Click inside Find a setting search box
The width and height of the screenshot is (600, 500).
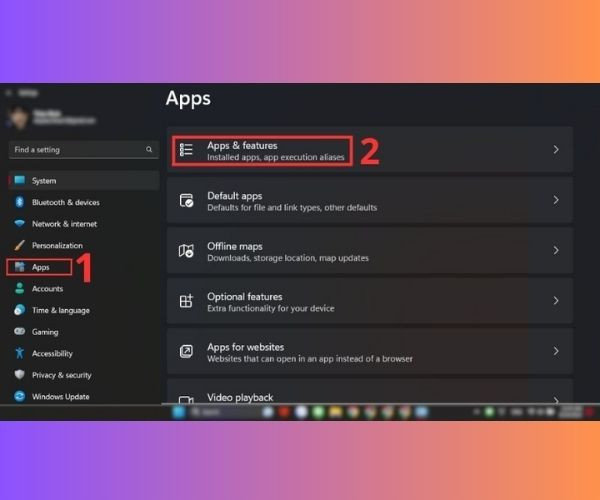click(84, 150)
